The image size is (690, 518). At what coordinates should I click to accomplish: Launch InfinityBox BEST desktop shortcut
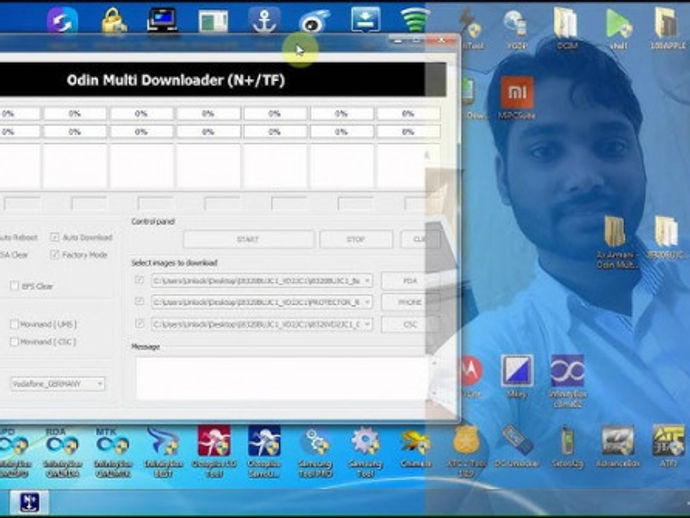163,452
